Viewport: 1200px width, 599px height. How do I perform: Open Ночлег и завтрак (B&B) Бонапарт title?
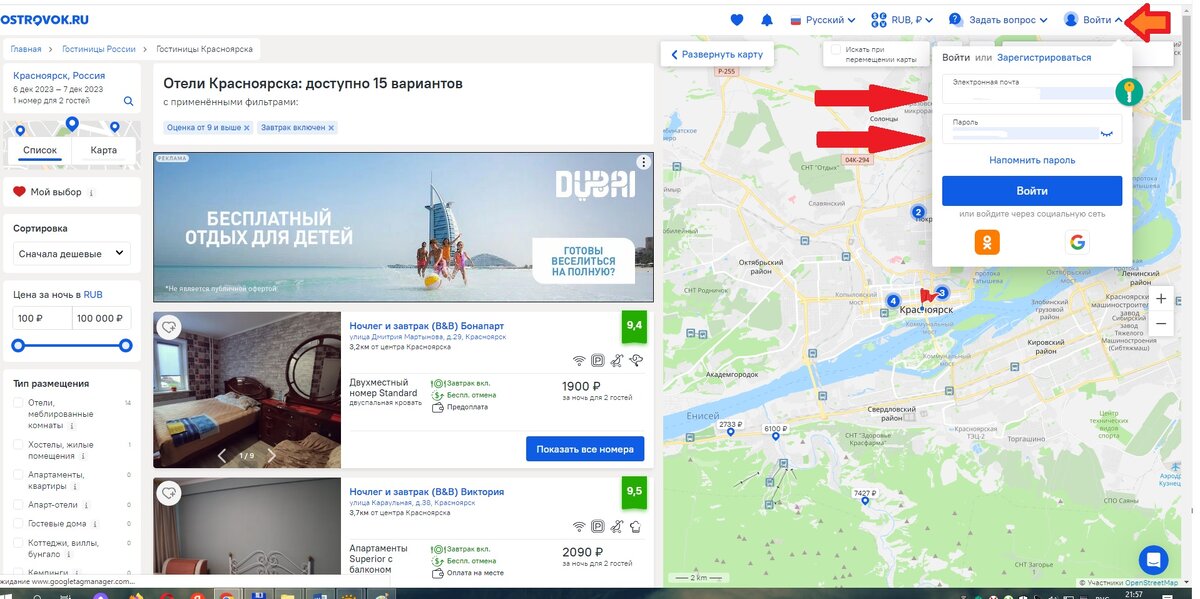tap(427, 326)
